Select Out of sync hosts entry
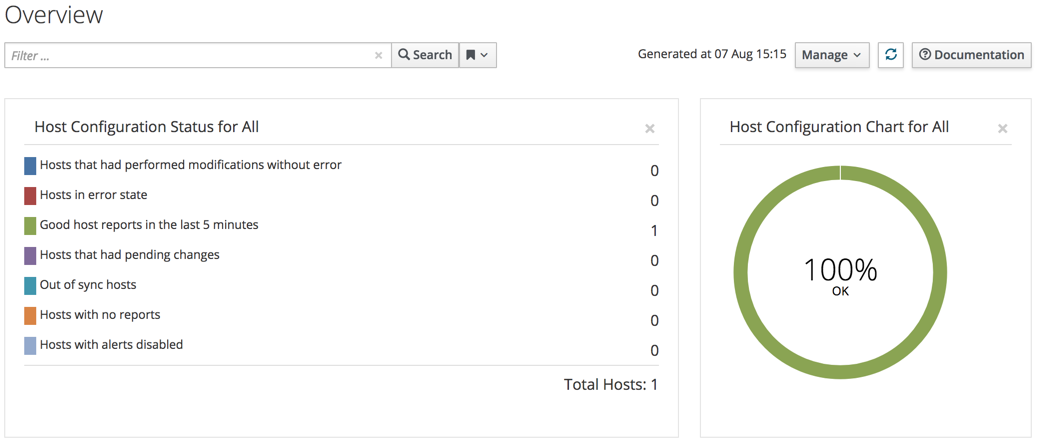Viewport: 1037px width, 446px height. pos(88,285)
